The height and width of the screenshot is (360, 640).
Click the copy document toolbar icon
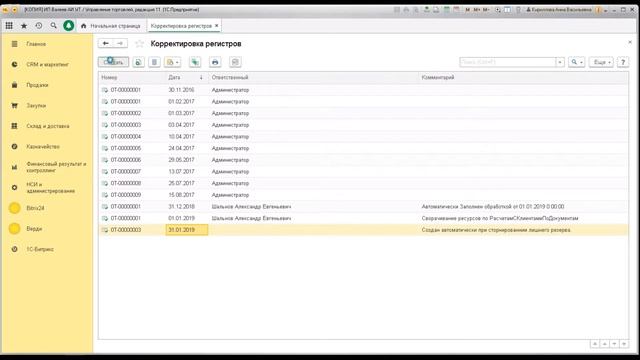(x=138, y=62)
